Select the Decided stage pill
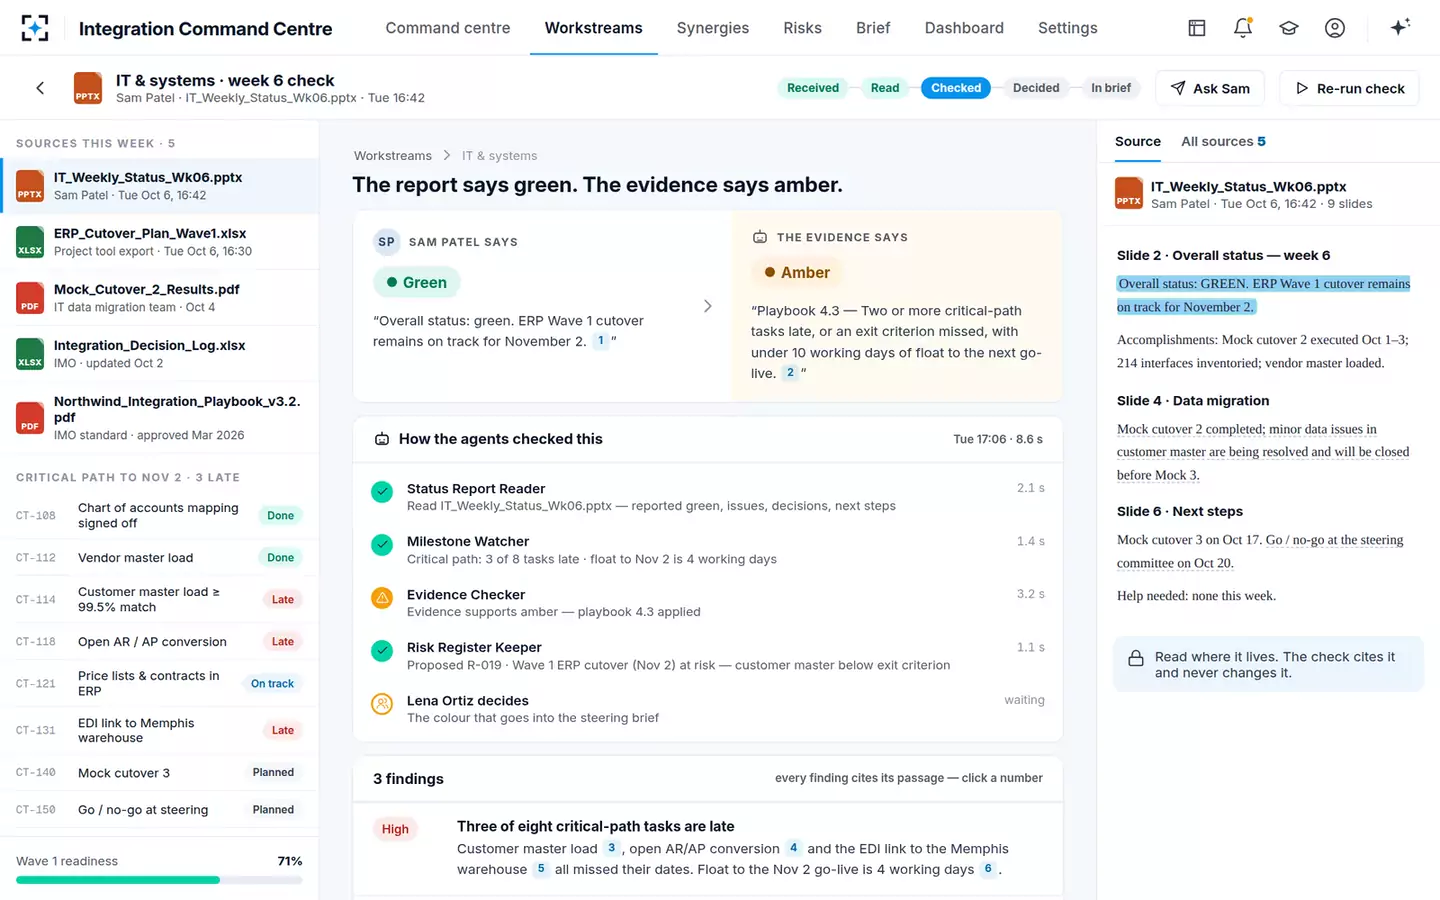This screenshot has height=900, width=1440. click(1036, 88)
